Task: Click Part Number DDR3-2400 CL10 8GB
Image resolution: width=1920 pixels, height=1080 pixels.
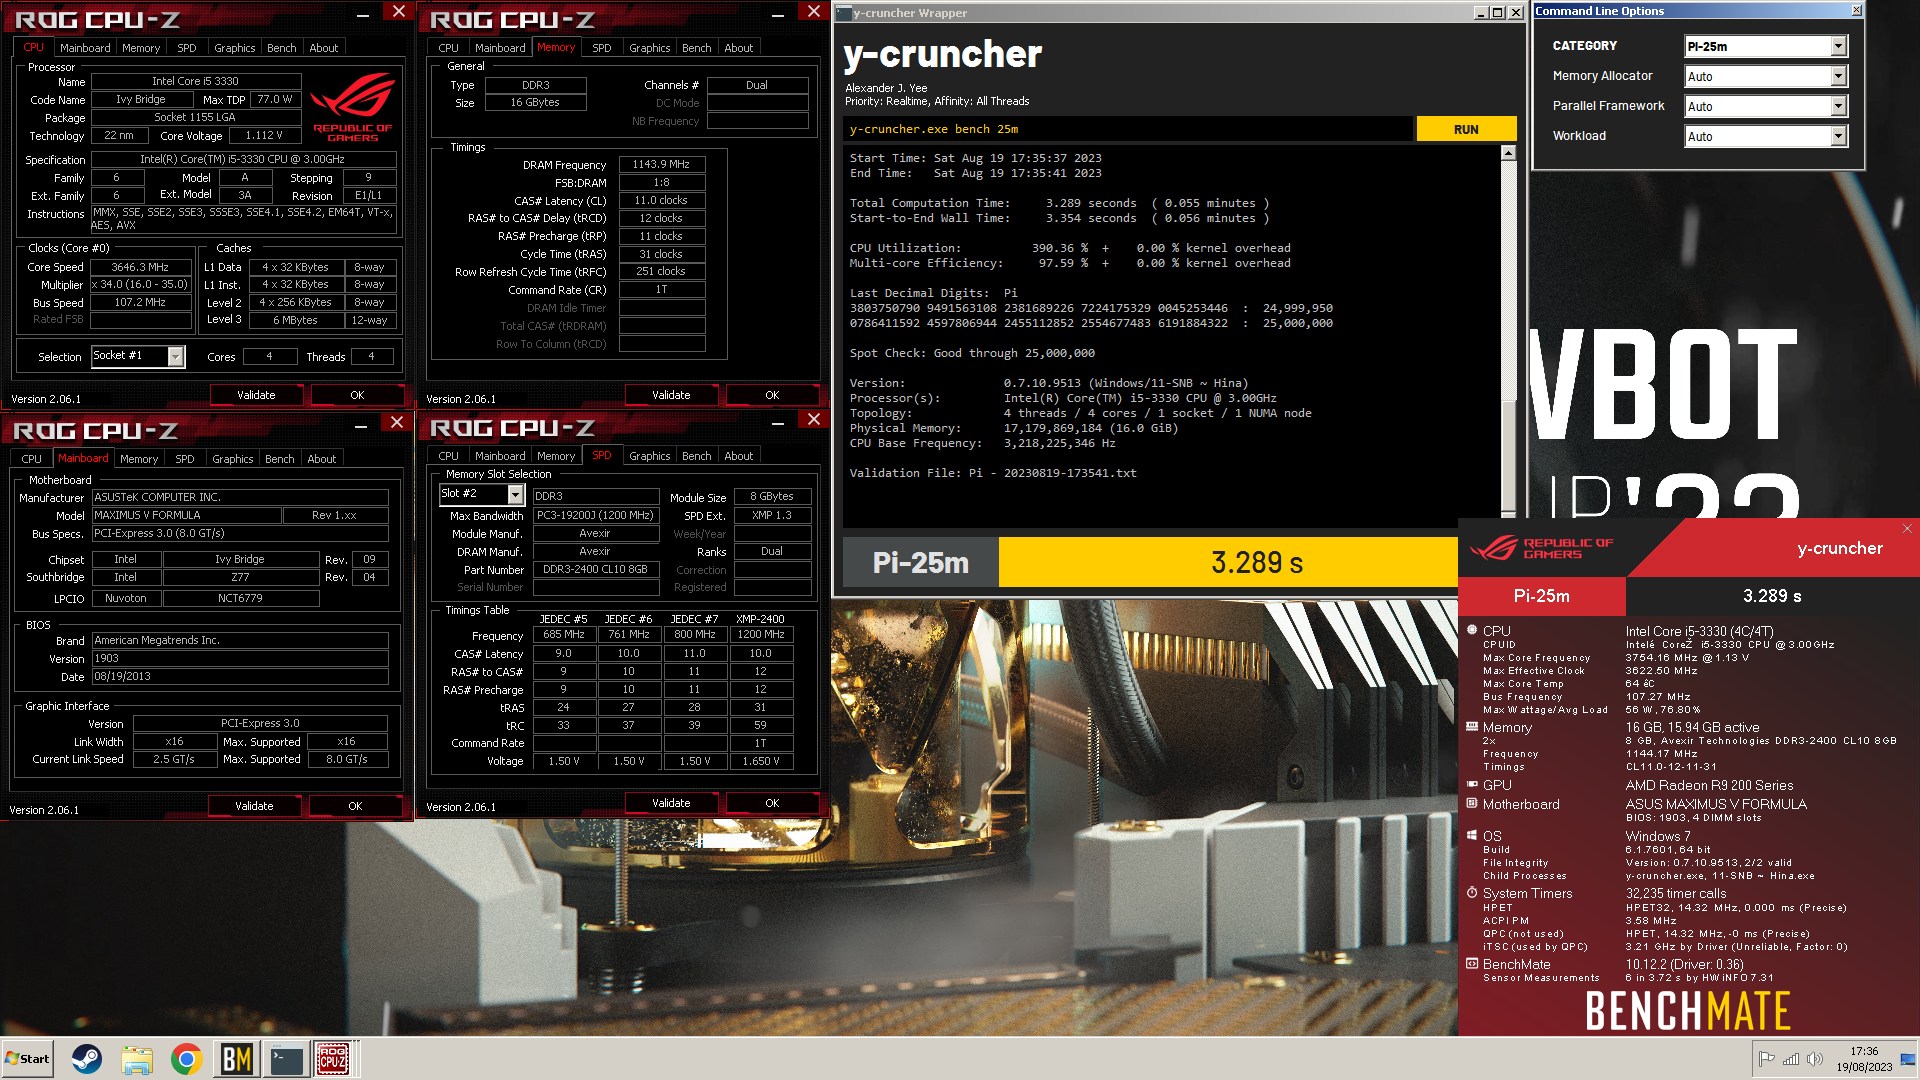Action: [595, 569]
